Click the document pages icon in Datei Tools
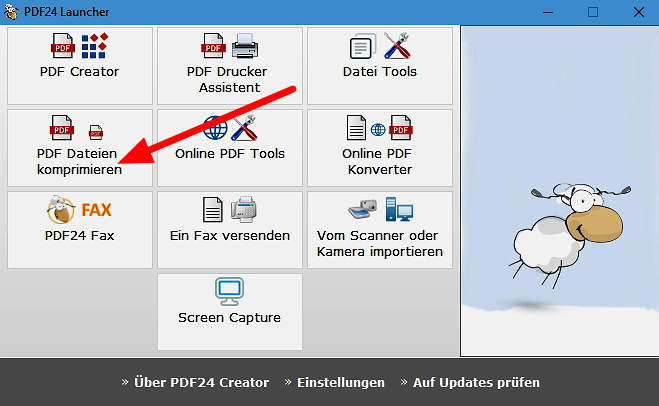This screenshot has width=659, height=406. (363, 46)
